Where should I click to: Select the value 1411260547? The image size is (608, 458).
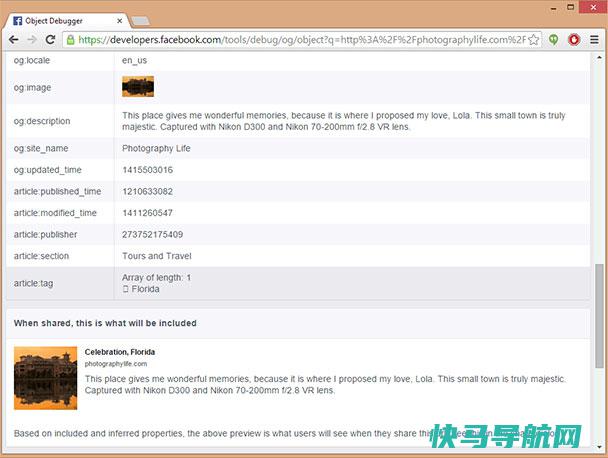point(147,213)
